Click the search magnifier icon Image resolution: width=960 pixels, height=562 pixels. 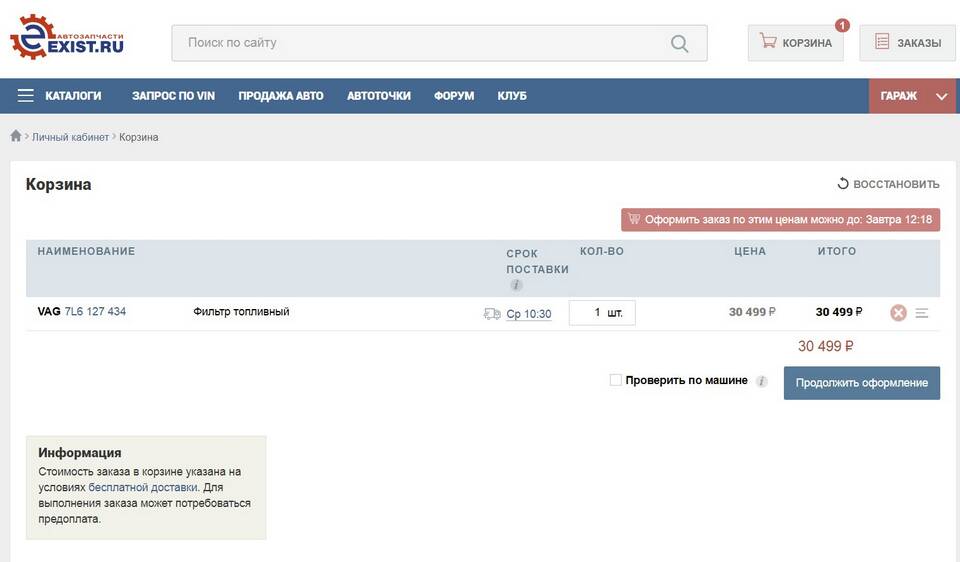(x=680, y=43)
